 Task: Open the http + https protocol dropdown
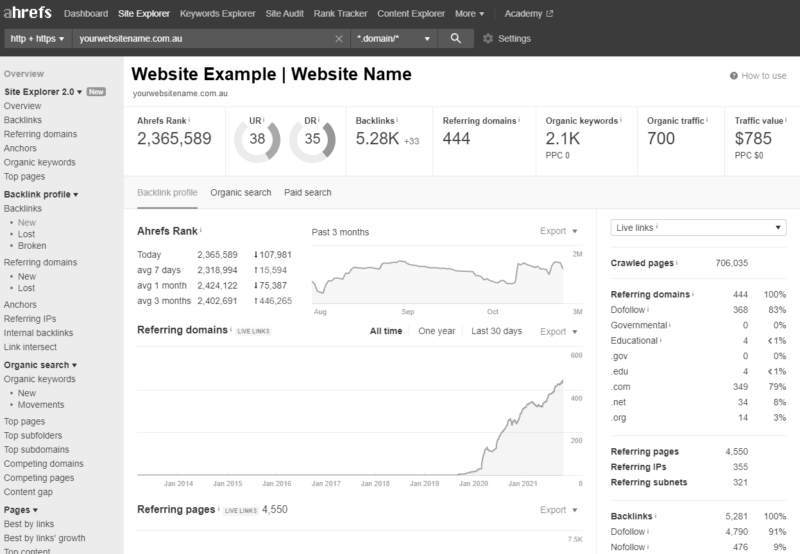tap(37, 39)
